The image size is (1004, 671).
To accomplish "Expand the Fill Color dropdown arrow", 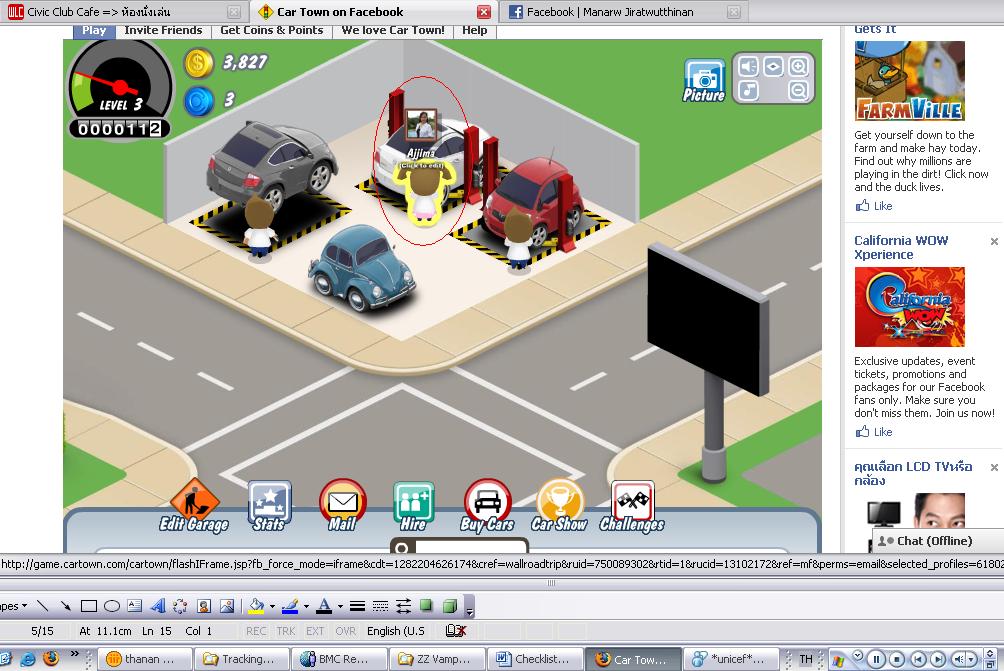I will click(272, 606).
